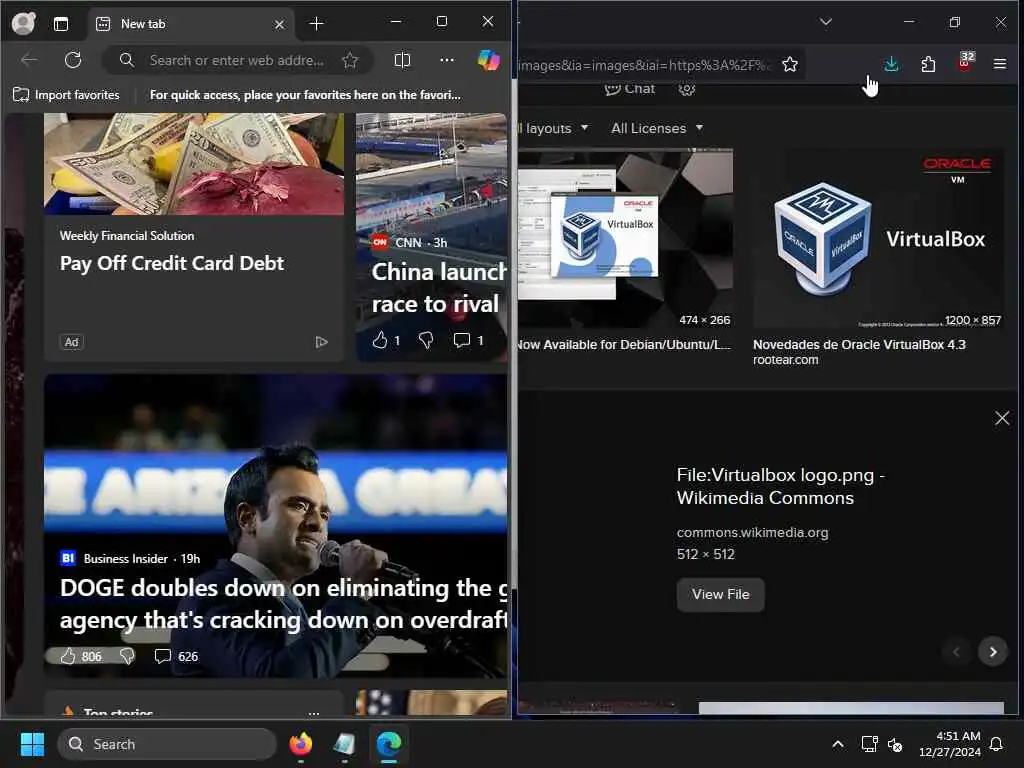This screenshot has width=1024, height=768.
Task: Bookmark this page in Firefox
Action: [x=790, y=64]
